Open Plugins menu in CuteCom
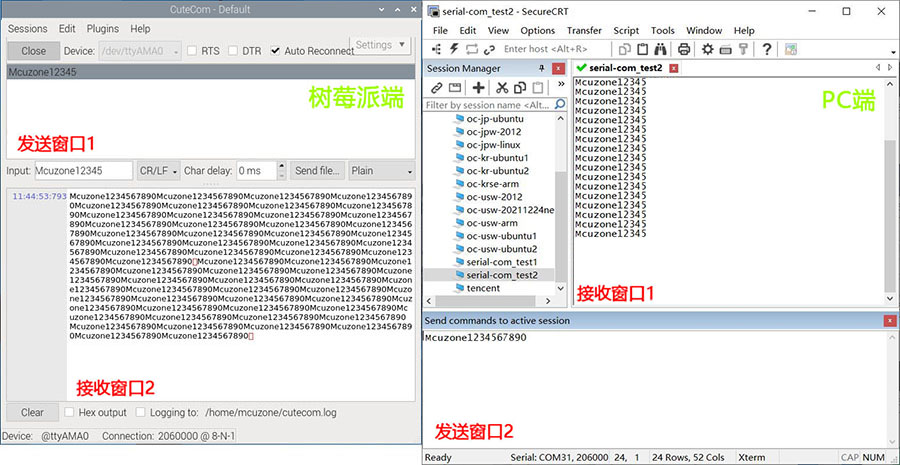900x465 pixels. pos(103,29)
